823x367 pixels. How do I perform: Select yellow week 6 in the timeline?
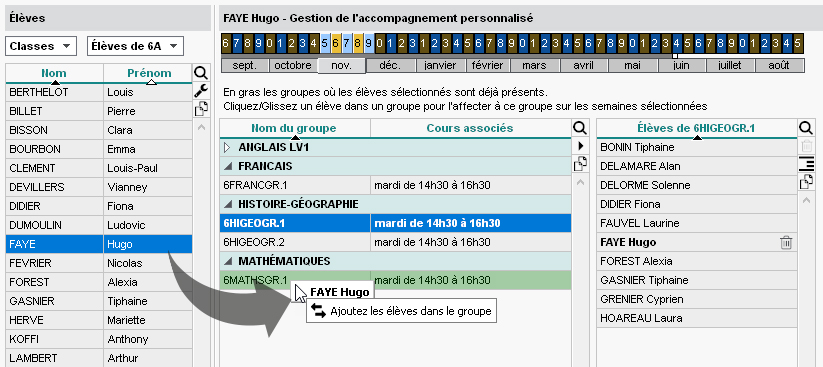[336, 43]
